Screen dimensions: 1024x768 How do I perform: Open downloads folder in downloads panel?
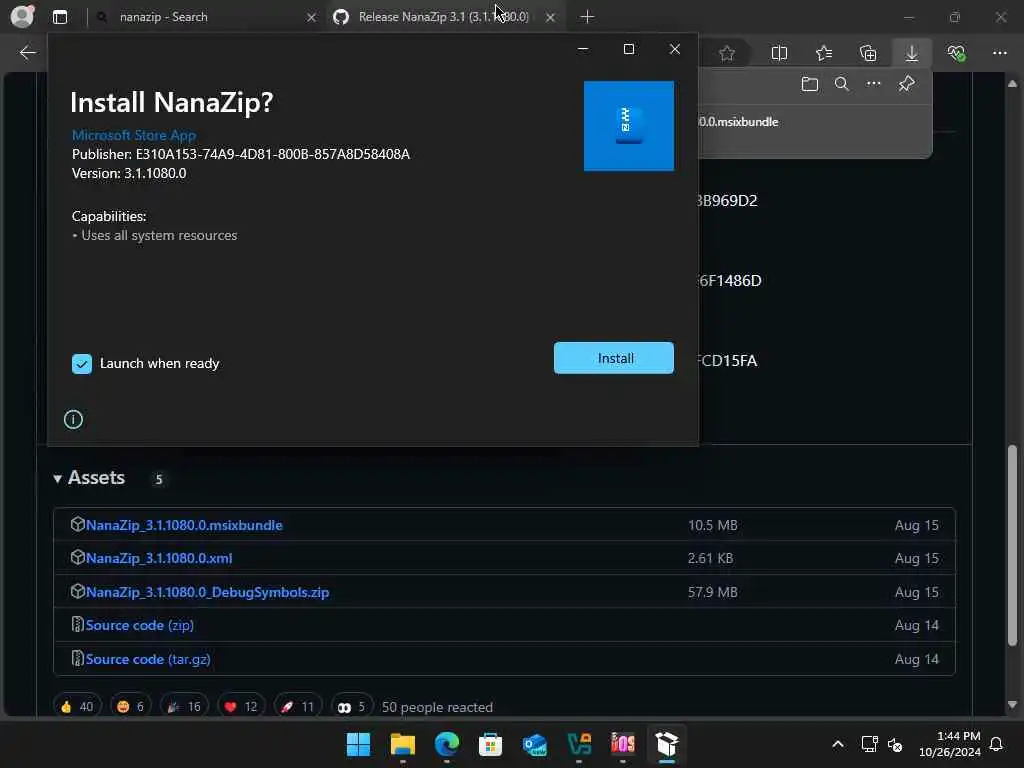click(810, 84)
